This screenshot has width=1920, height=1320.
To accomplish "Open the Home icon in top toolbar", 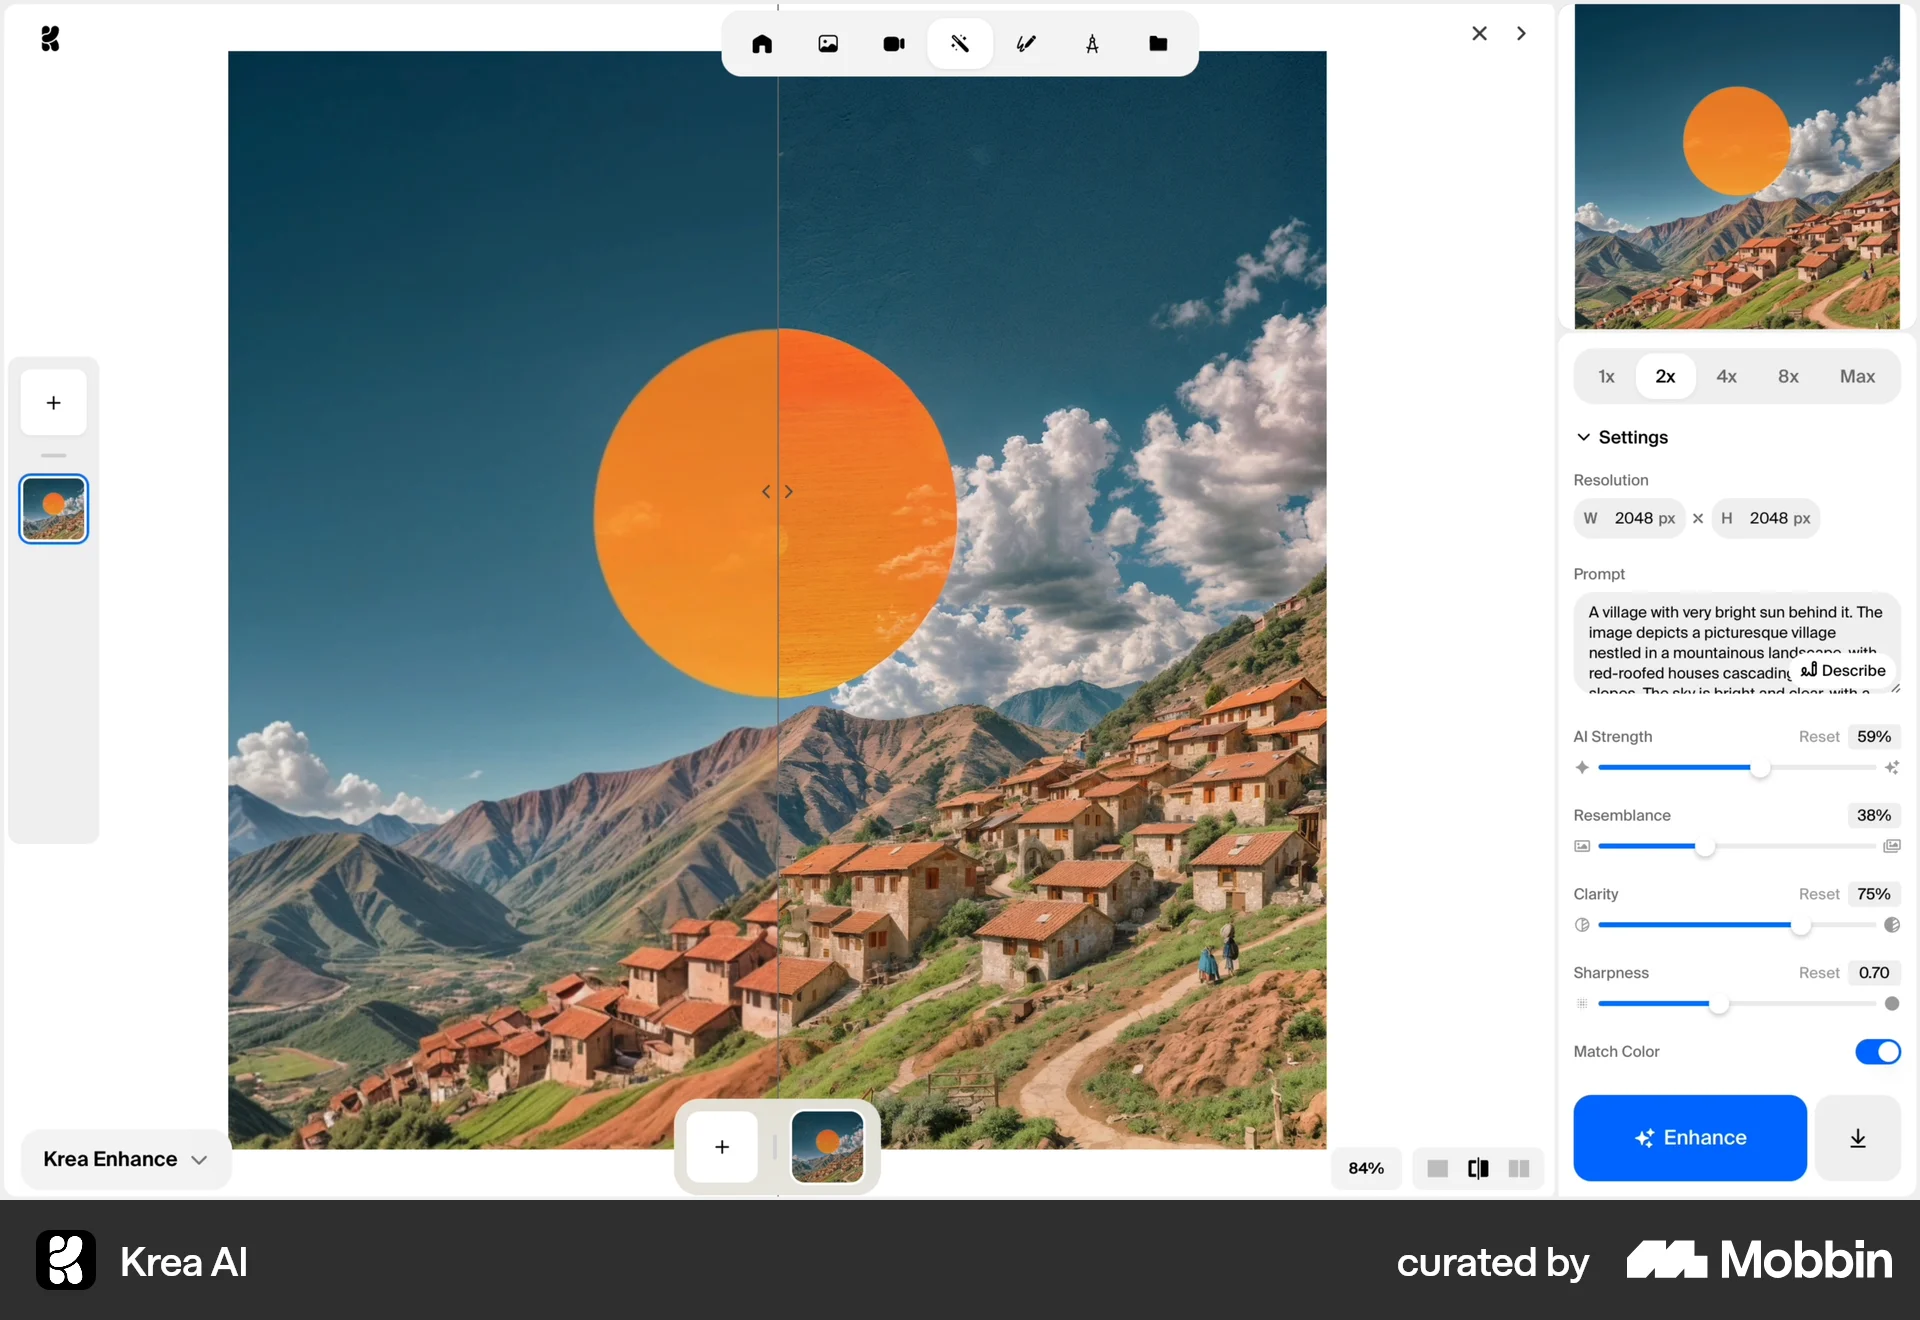I will [x=762, y=44].
